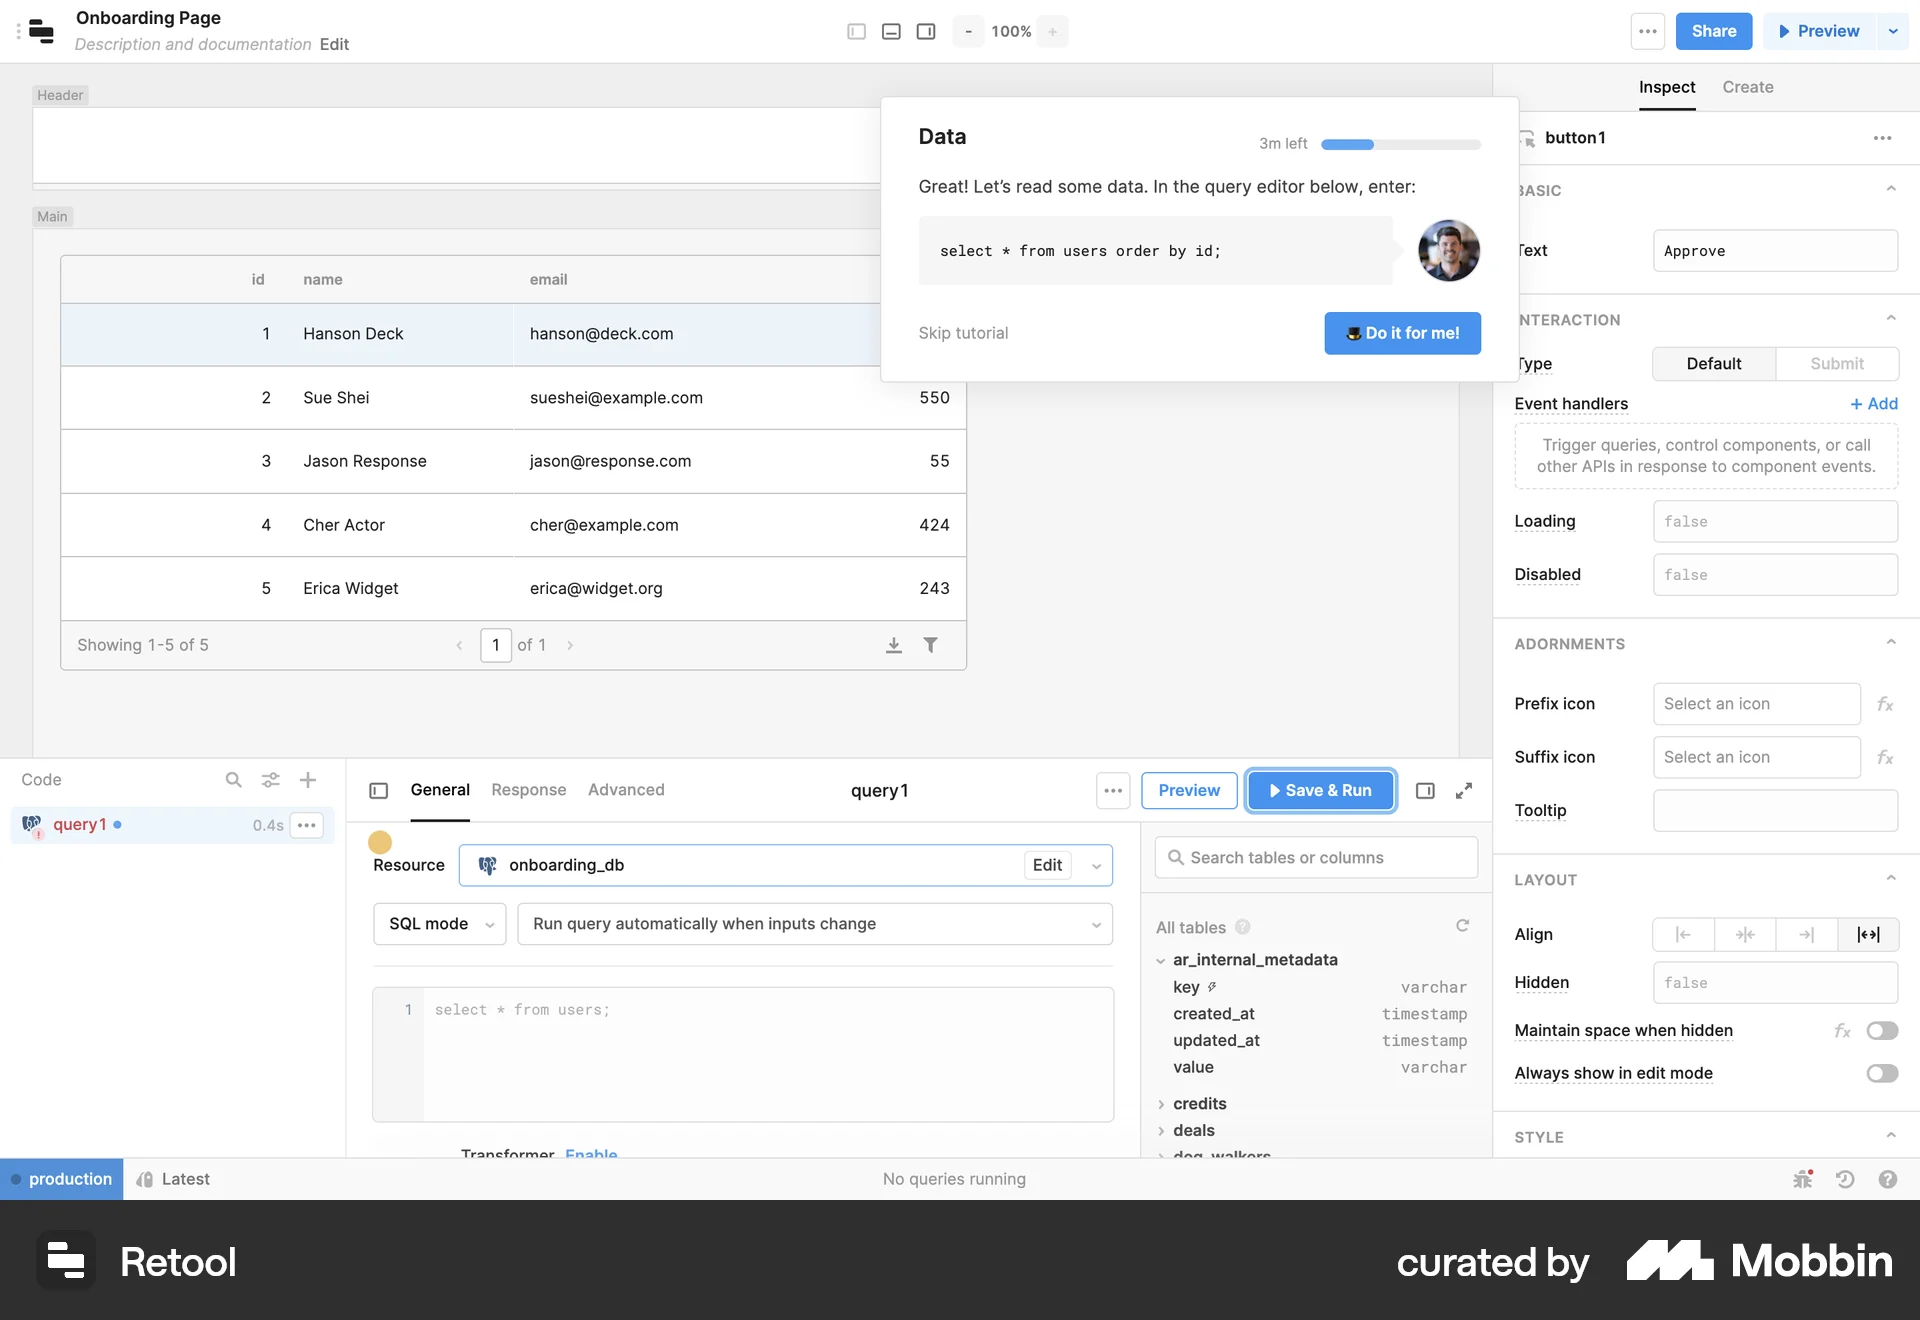Click Skip tutorial in the Data popup
Screen dimensions: 1920x1320
pyautogui.click(x=963, y=333)
